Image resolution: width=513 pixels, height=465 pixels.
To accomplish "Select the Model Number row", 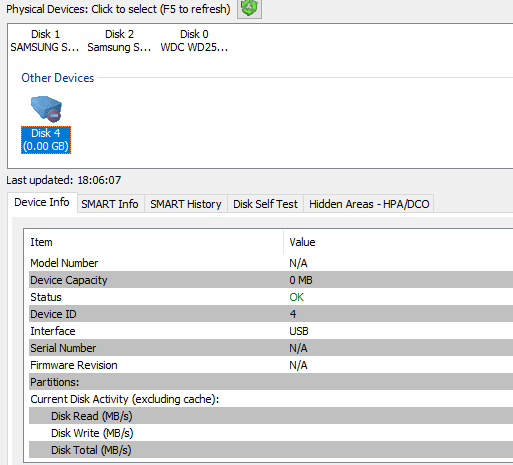I will pos(271,263).
